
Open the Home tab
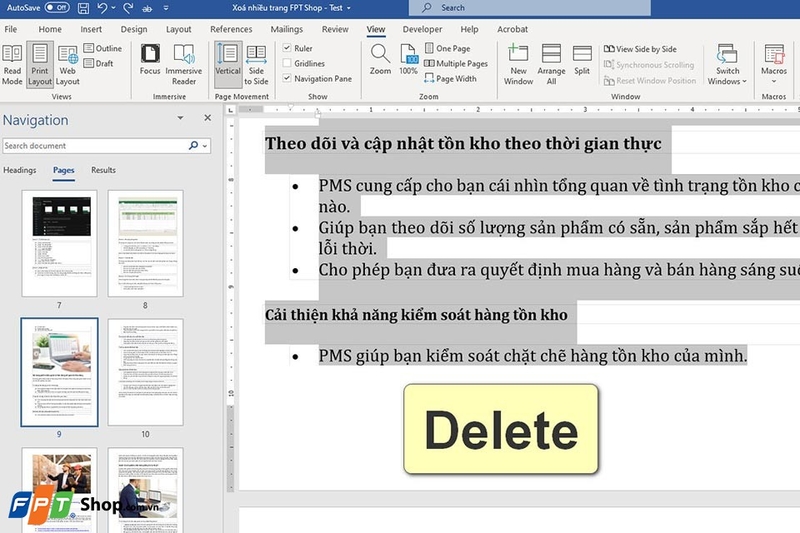tap(50, 29)
